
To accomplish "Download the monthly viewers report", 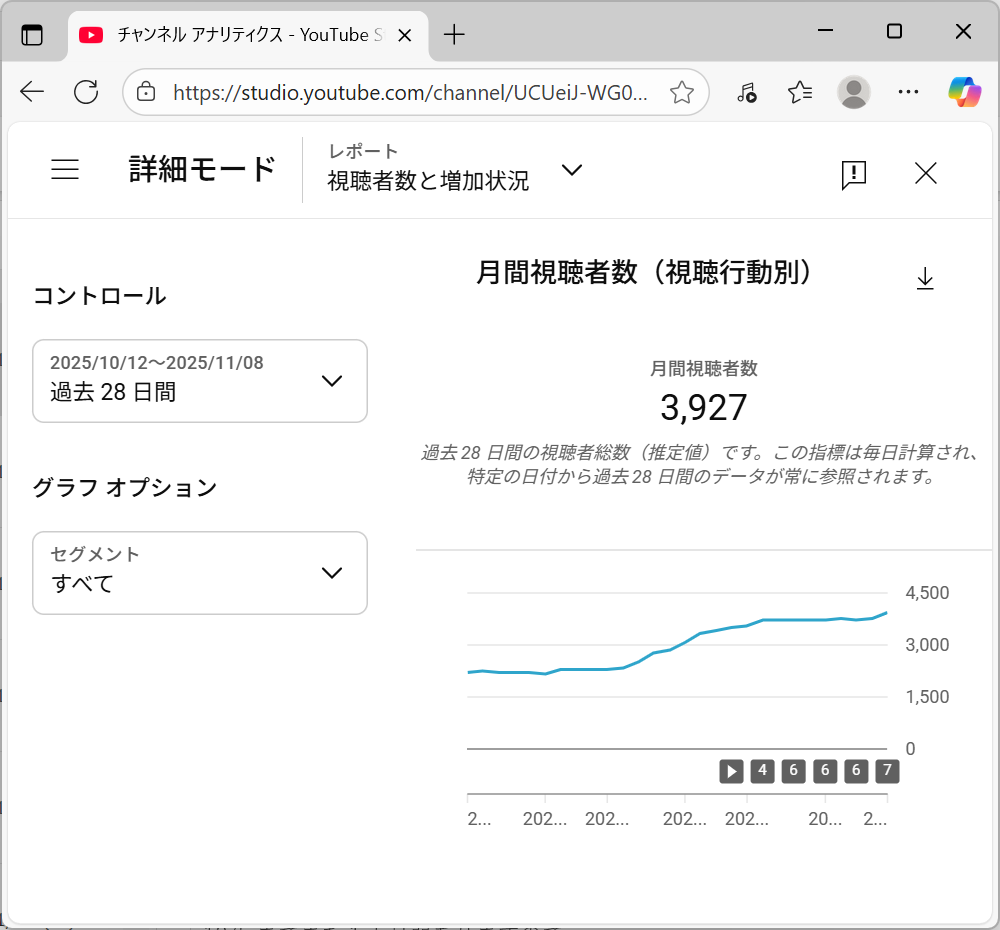I will pos(925,279).
